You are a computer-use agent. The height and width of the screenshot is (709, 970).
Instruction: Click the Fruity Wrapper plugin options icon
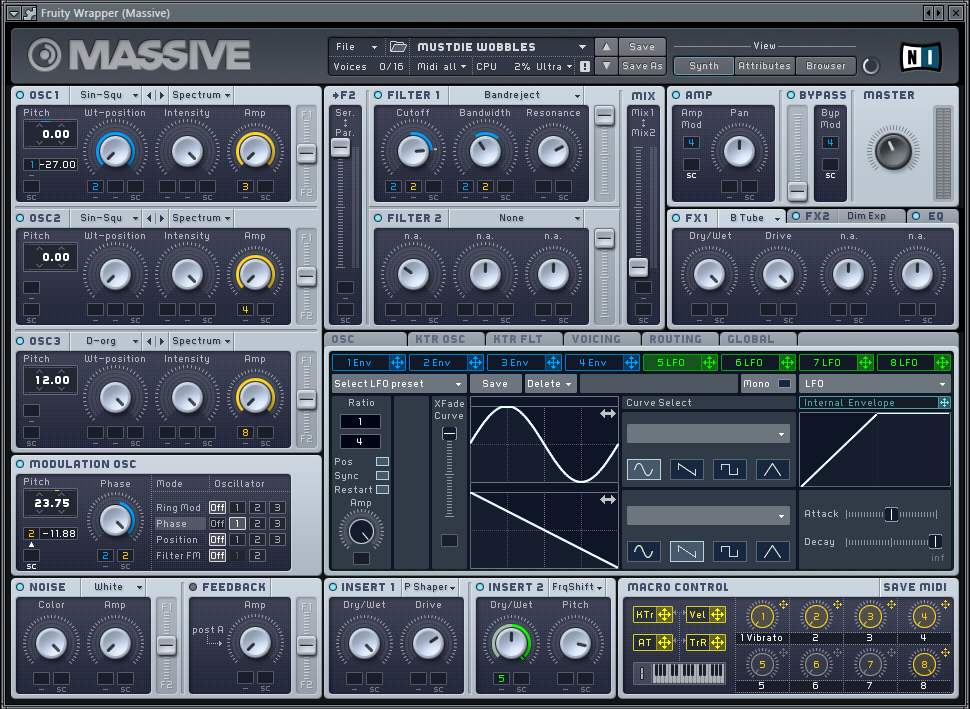(29, 12)
